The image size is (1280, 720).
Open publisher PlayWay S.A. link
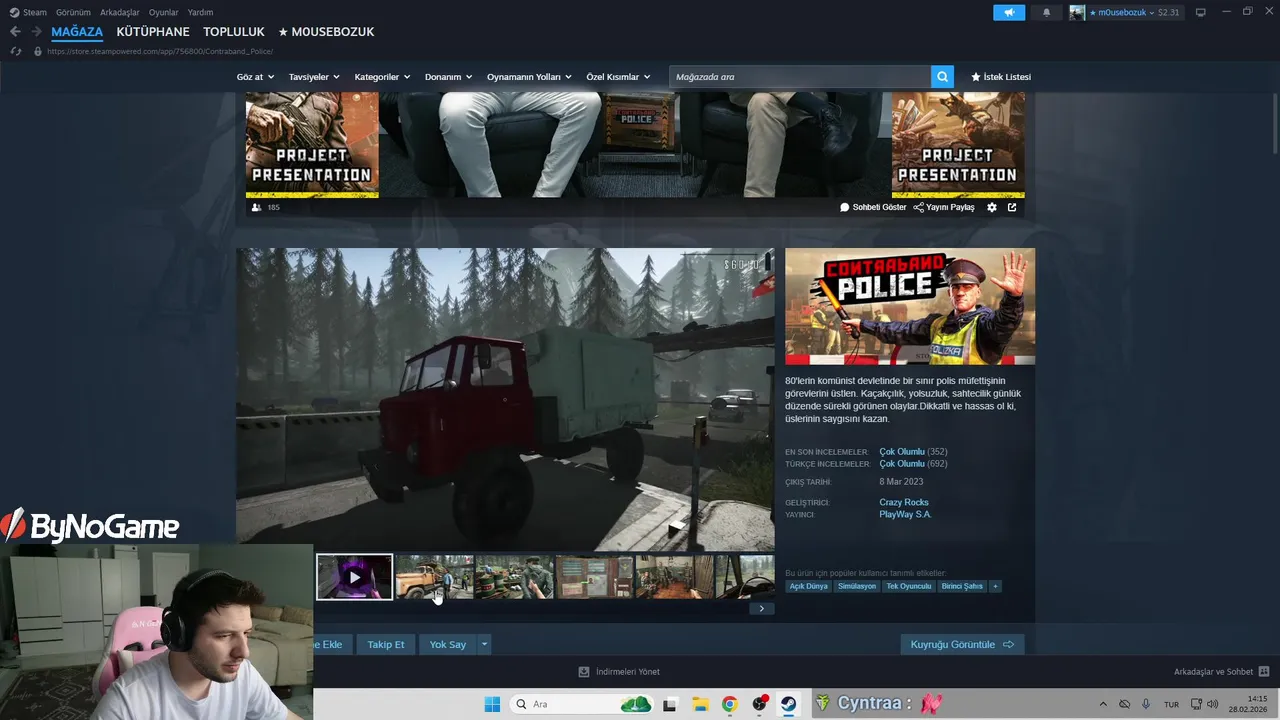tap(905, 514)
